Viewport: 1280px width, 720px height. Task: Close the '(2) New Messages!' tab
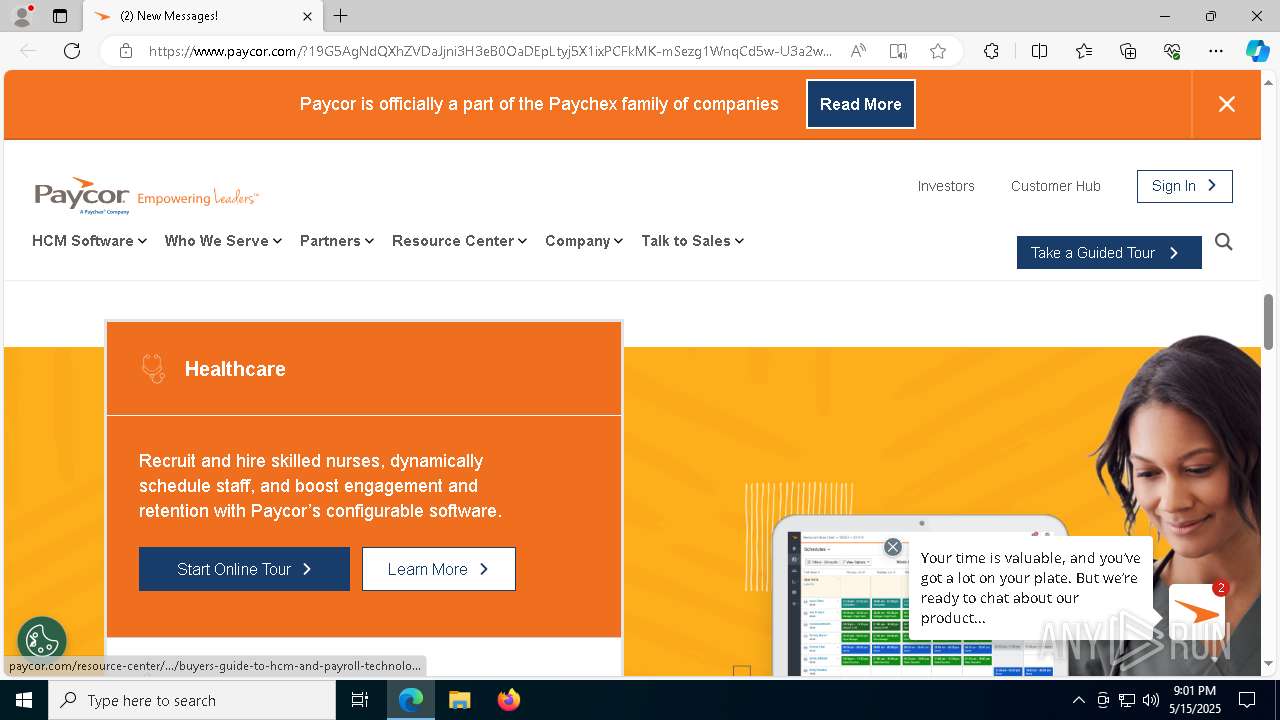pyautogui.click(x=307, y=16)
